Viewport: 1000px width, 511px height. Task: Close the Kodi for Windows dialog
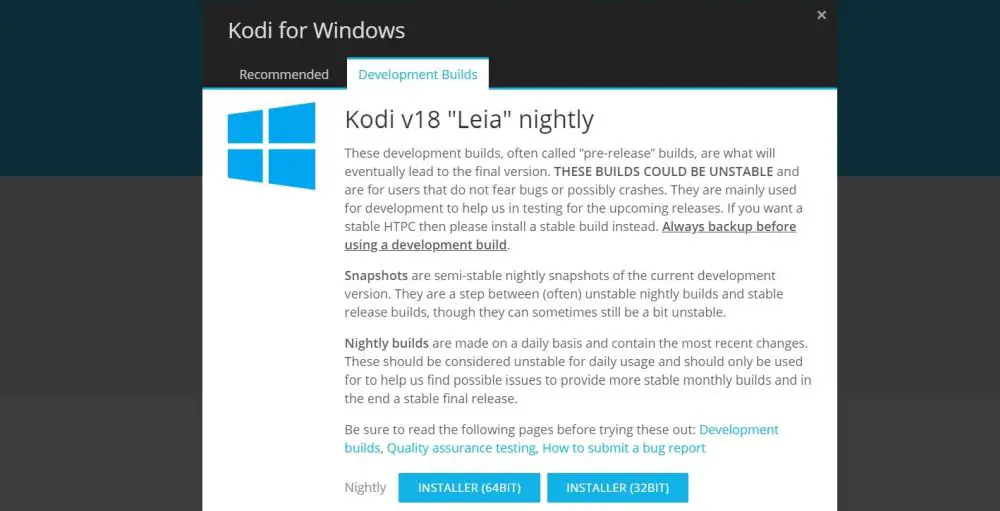pos(821,15)
